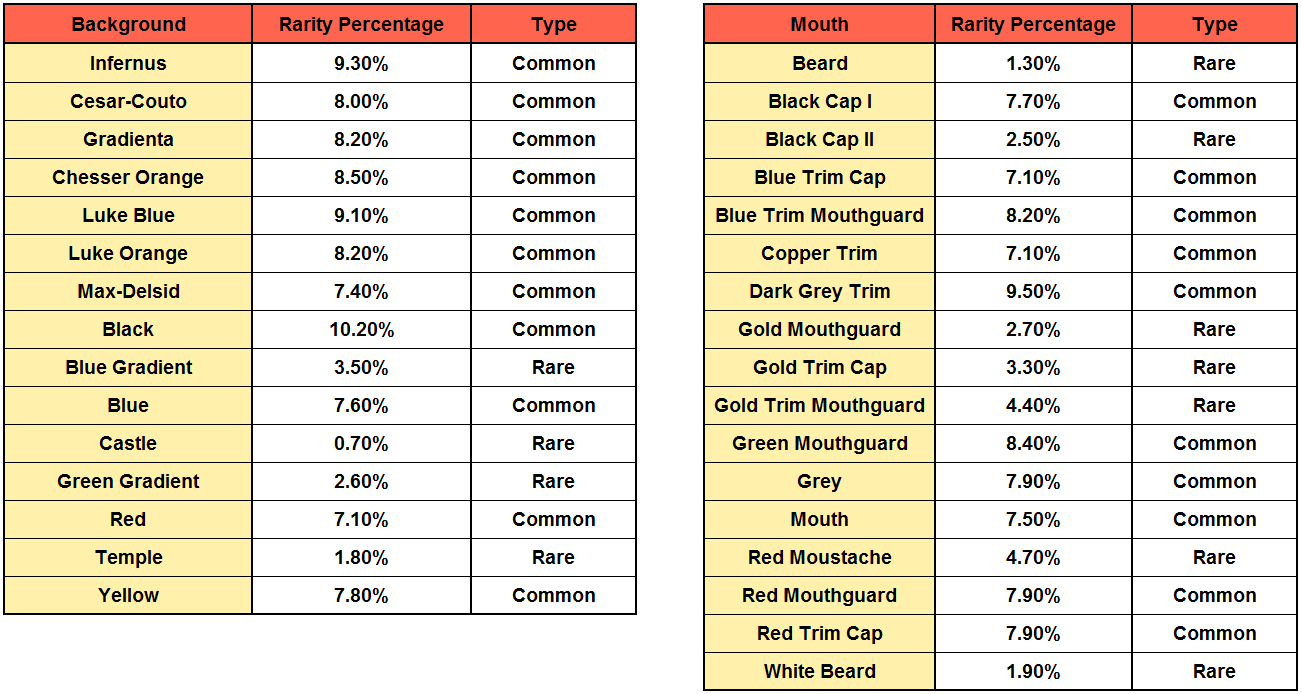The width and height of the screenshot is (1302, 694).
Task: Select the Dark Grey Trim cell
Action: click(819, 291)
